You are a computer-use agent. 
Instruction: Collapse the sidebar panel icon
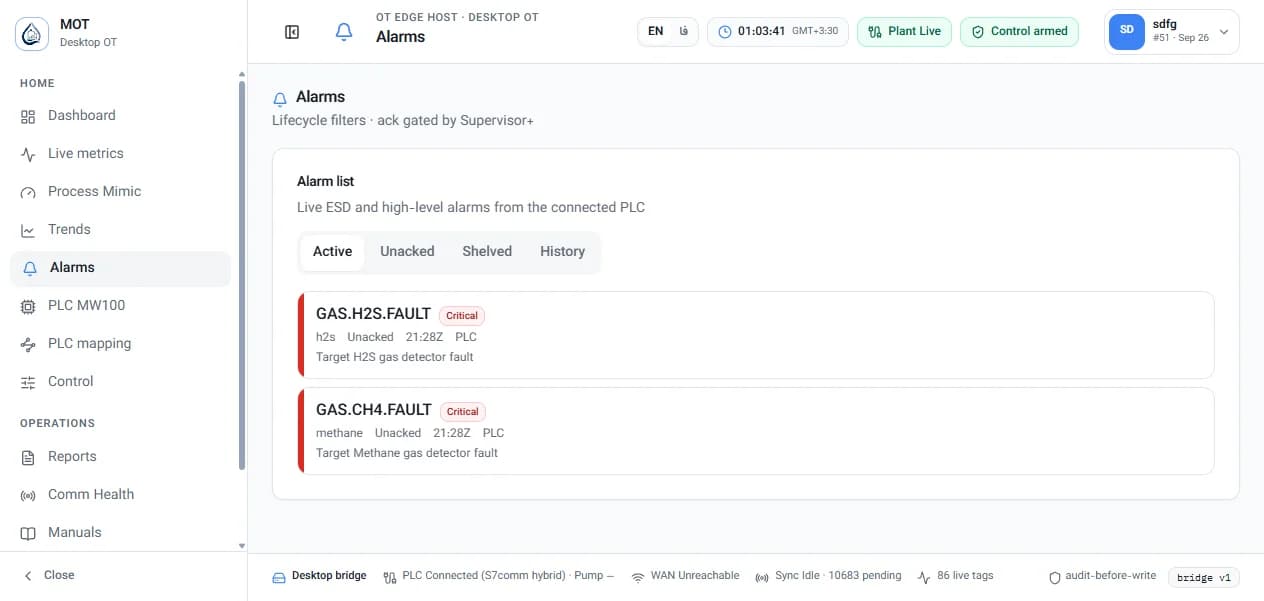click(x=292, y=32)
